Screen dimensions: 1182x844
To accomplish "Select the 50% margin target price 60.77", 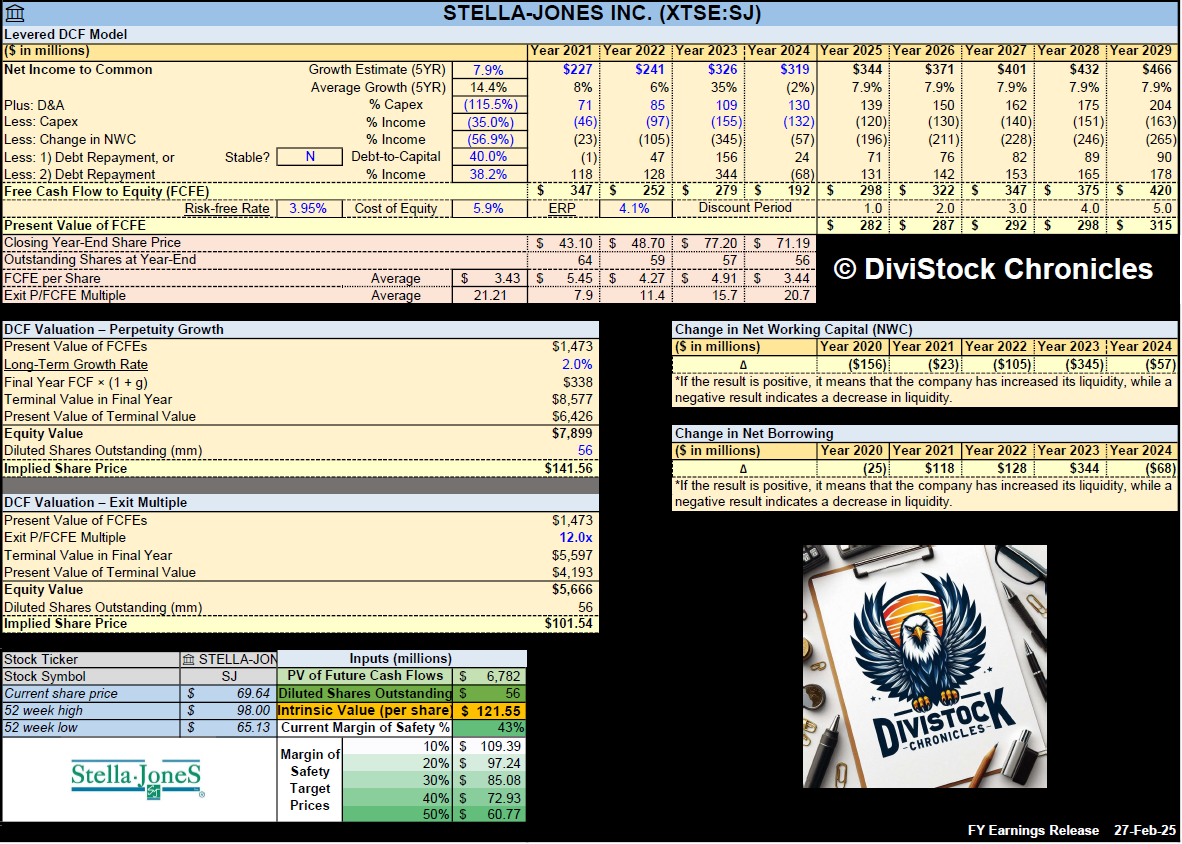I will coord(490,815).
